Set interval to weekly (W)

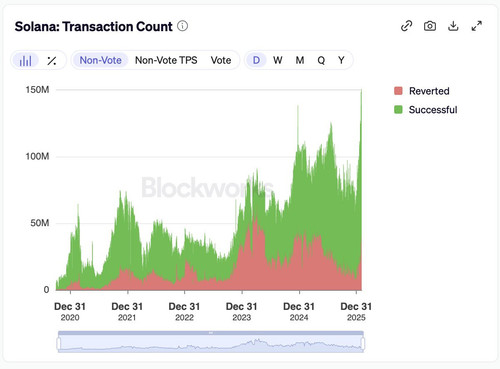pyautogui.click(x=278, y=60)
